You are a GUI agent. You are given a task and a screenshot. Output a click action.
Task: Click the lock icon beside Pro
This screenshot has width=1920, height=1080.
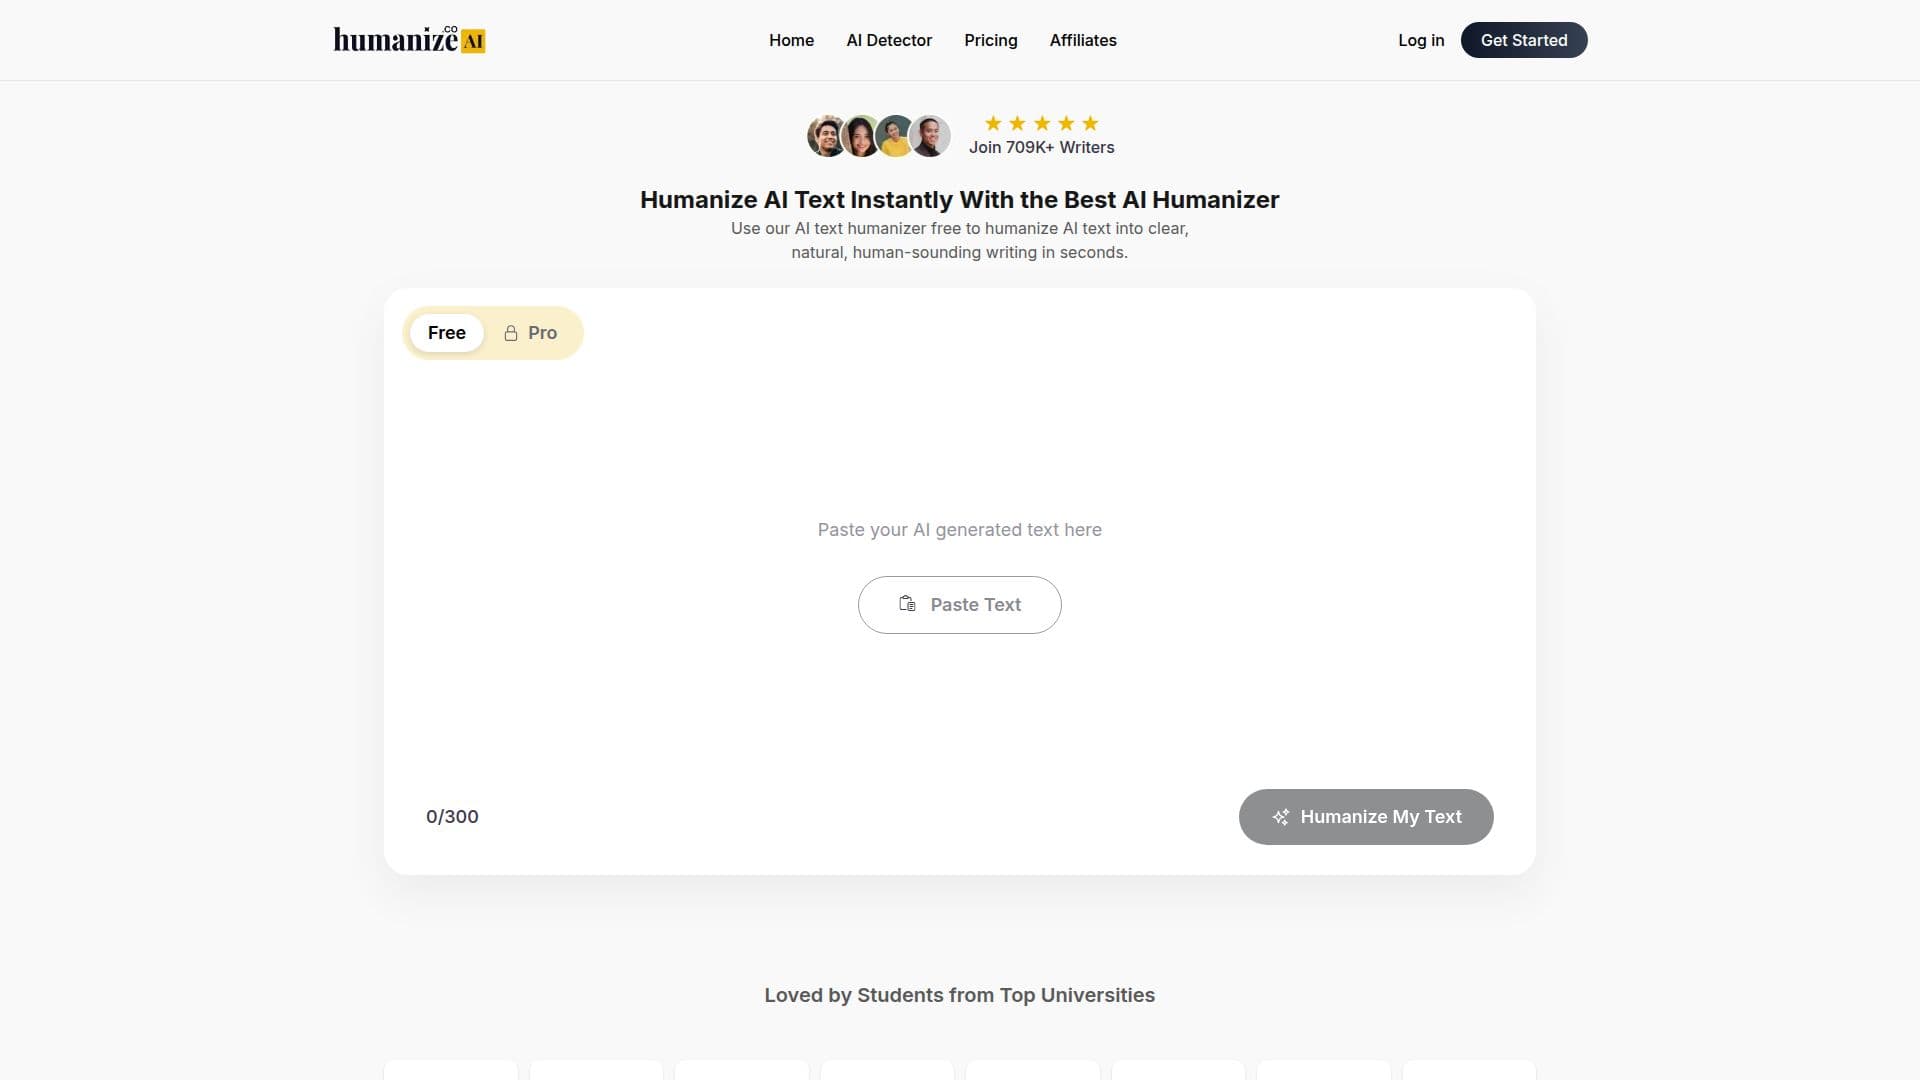[x=511, y=333]
